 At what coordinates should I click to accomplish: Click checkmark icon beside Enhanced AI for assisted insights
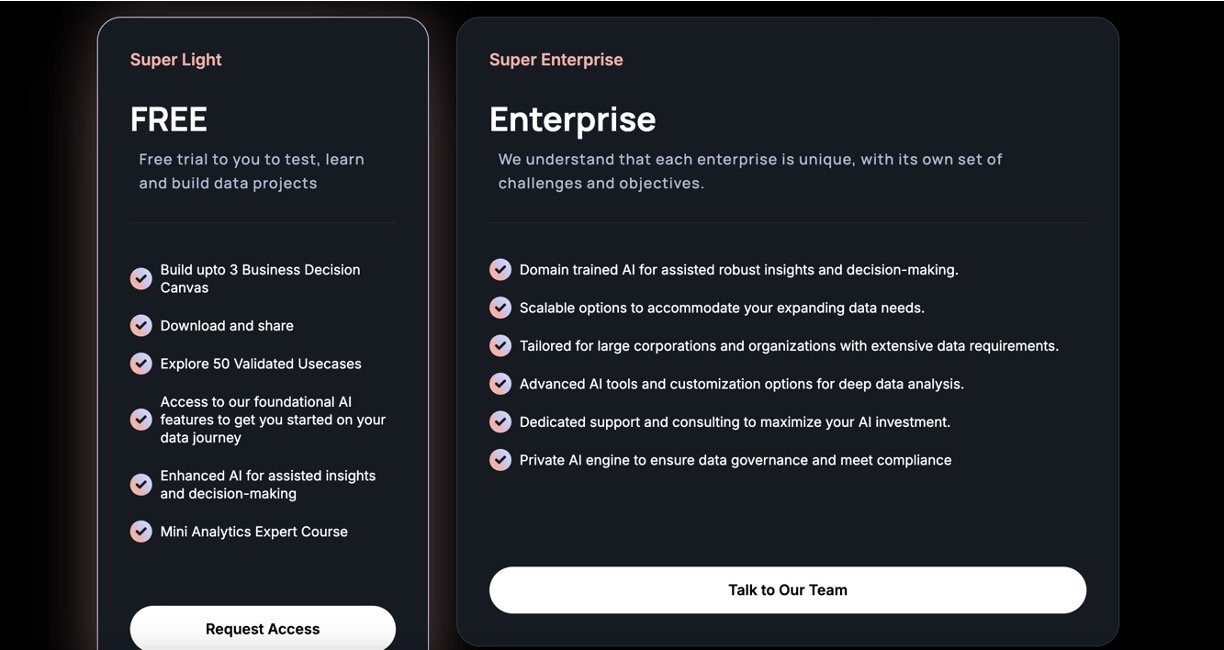click(x=141, y=485)
